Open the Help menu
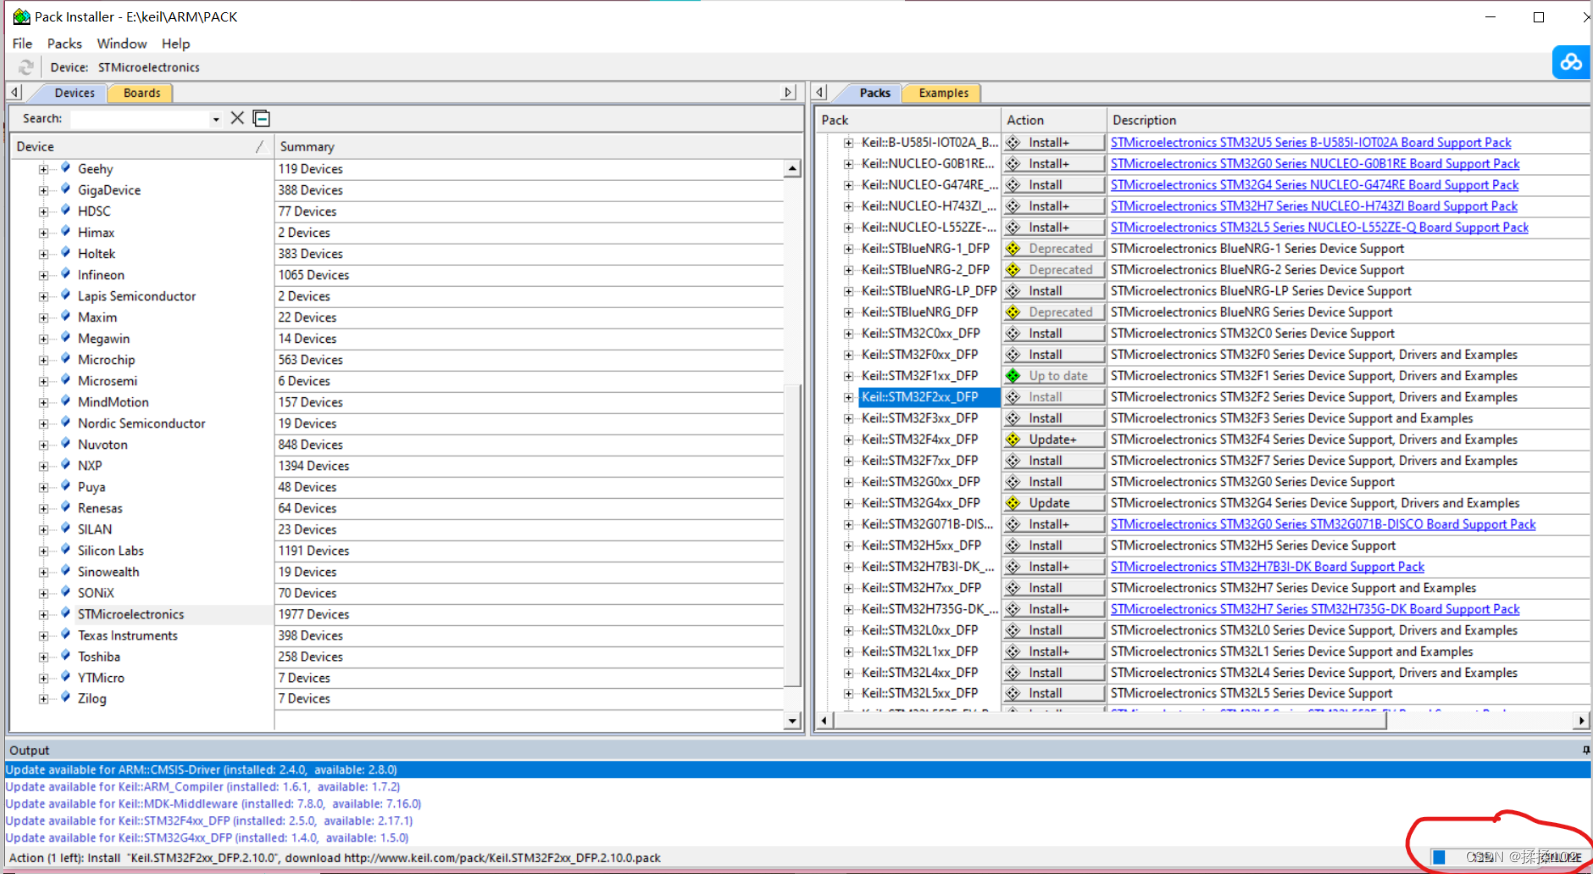 pos(176,43)
